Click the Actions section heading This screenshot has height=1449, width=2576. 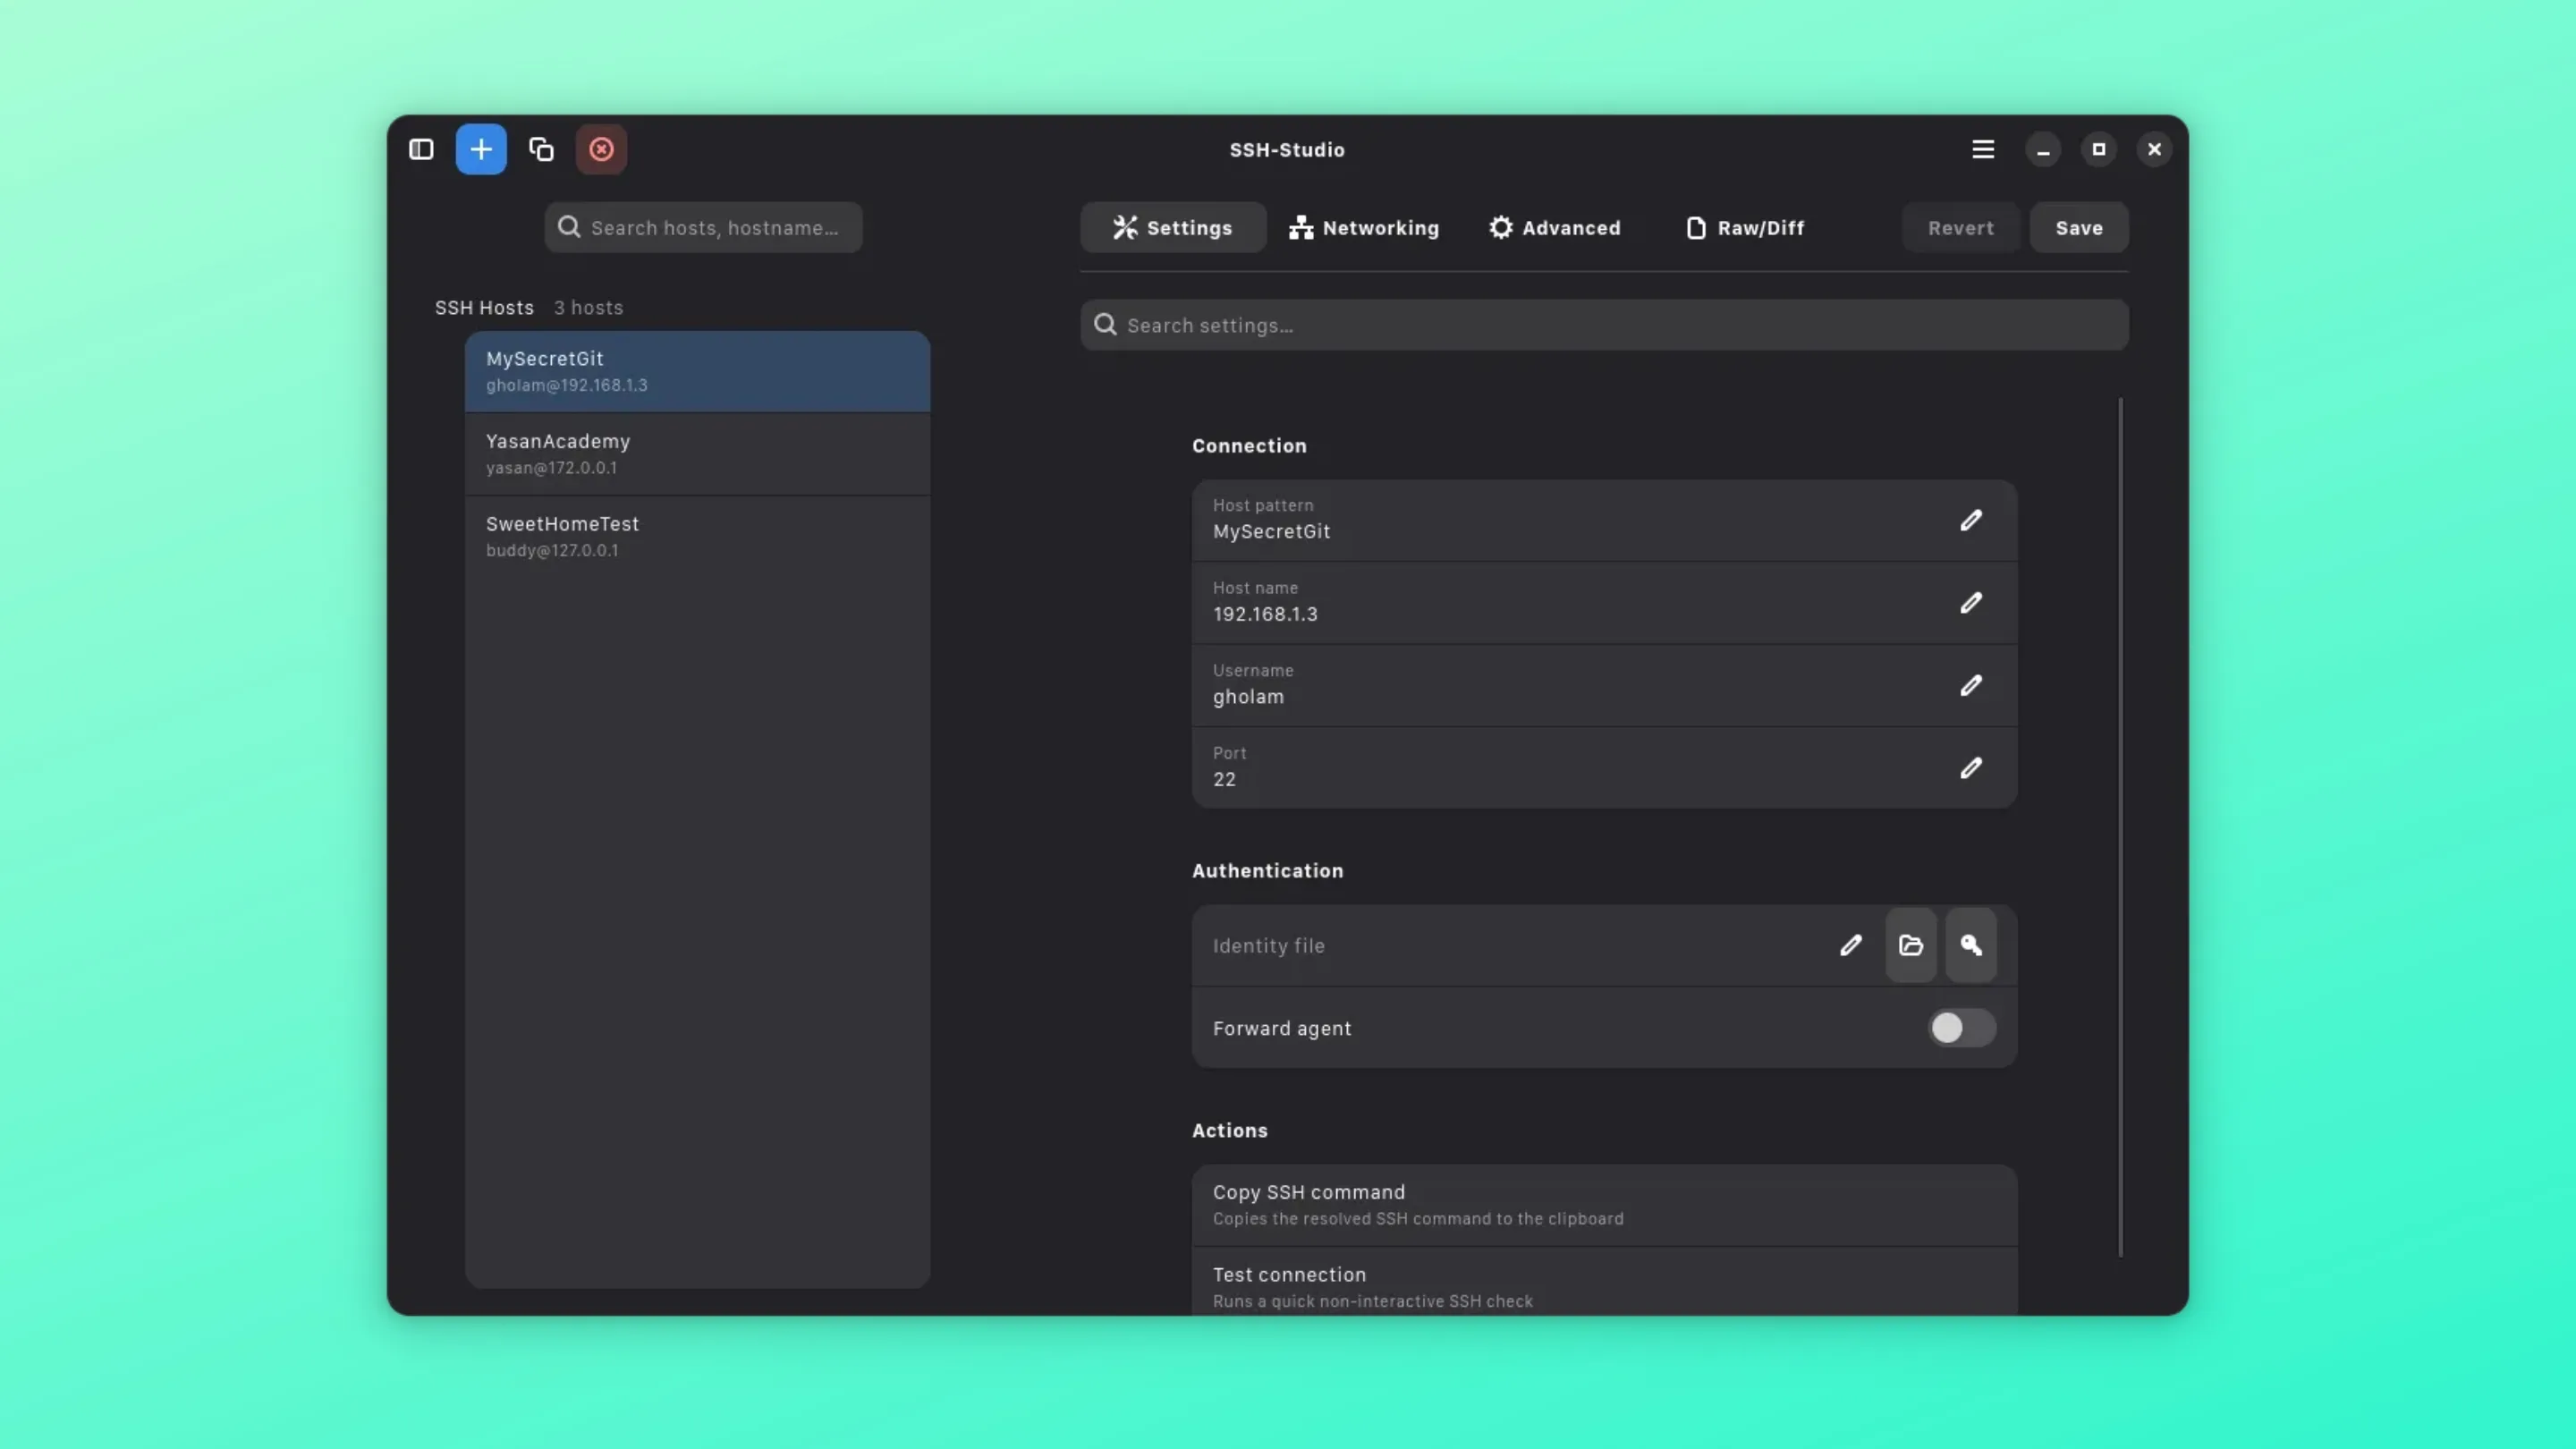[x=1229, y=1131]
